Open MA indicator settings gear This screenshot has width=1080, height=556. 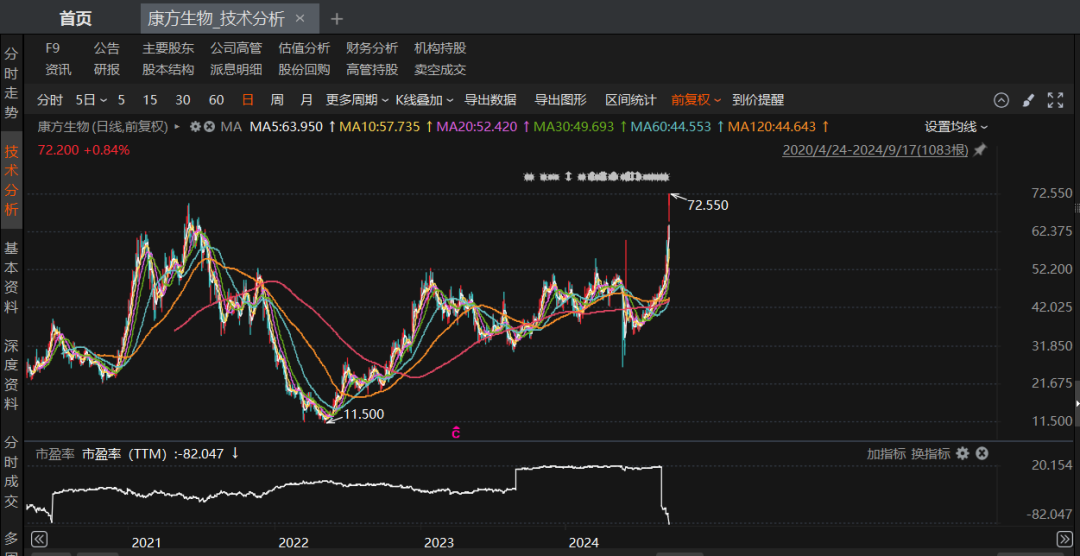pyautogui.click(x=196, y=127)
